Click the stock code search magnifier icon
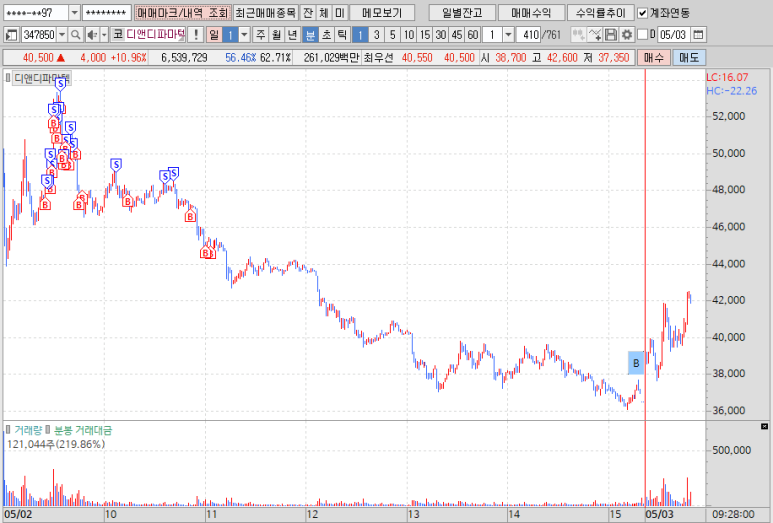 (x=75, y=35)
